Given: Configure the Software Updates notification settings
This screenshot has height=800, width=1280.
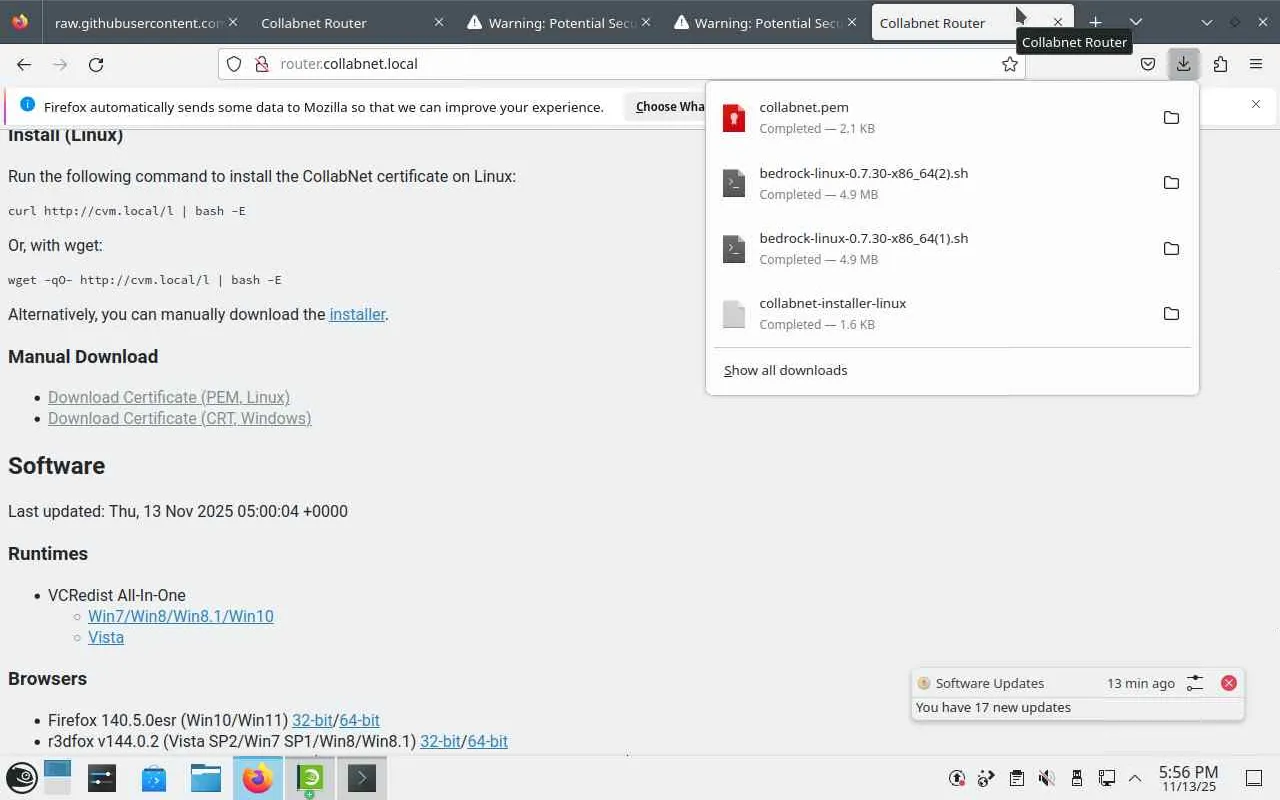Looking at the screenshot, I should tap(1195, 683).
